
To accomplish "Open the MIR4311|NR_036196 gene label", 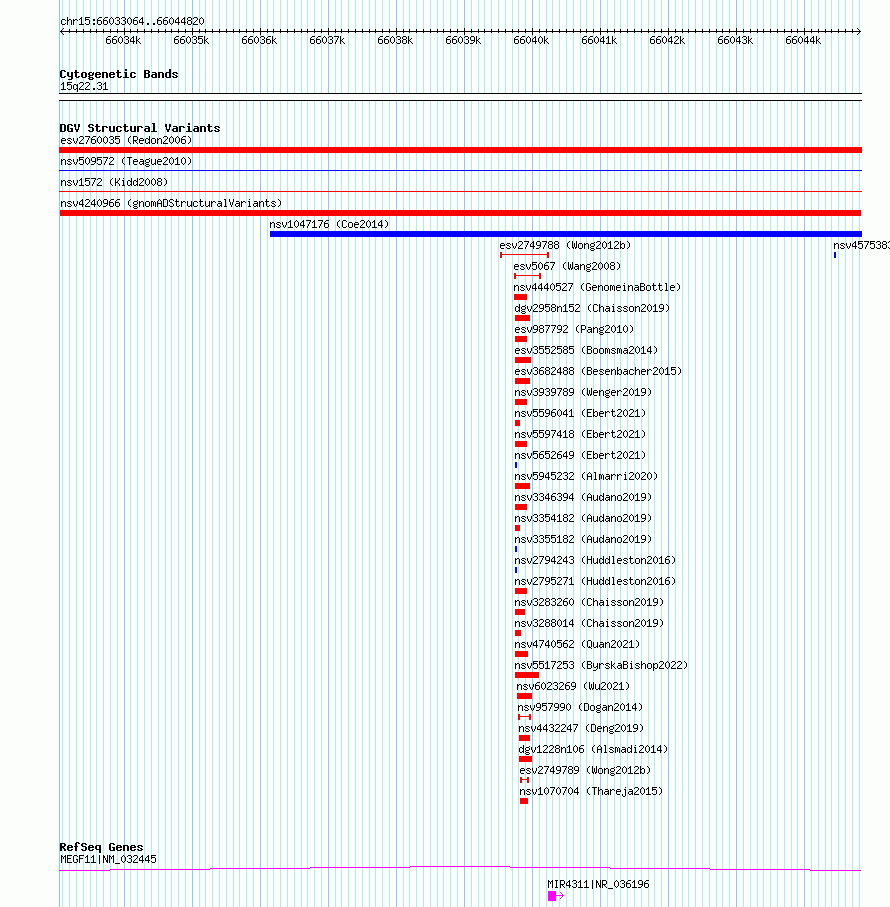I will point(599,884).
